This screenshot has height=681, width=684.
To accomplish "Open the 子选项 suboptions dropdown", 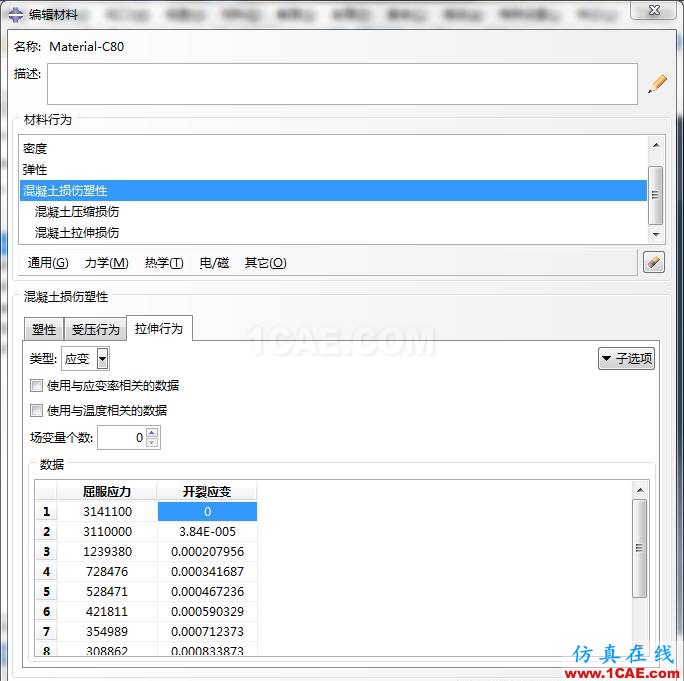I will (626, 359).
